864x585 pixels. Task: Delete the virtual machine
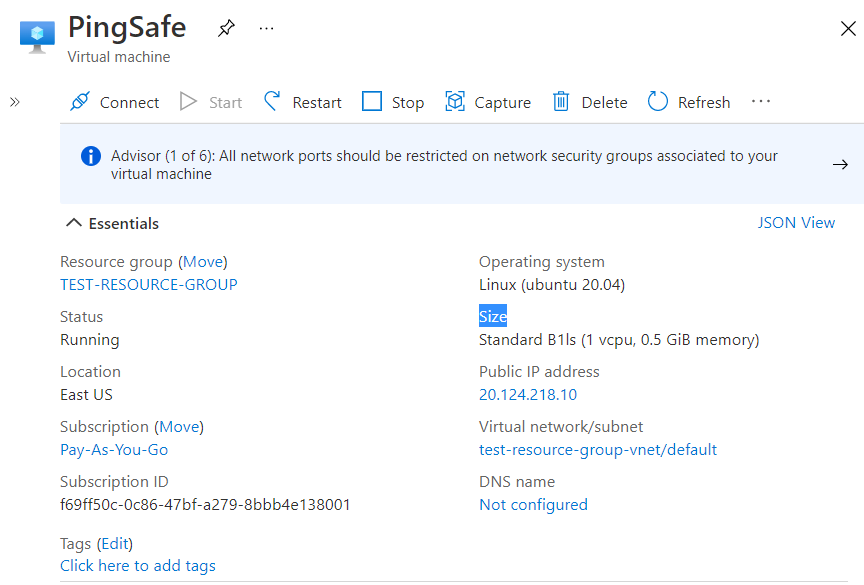pyautogui.click(x=590, y=102)
